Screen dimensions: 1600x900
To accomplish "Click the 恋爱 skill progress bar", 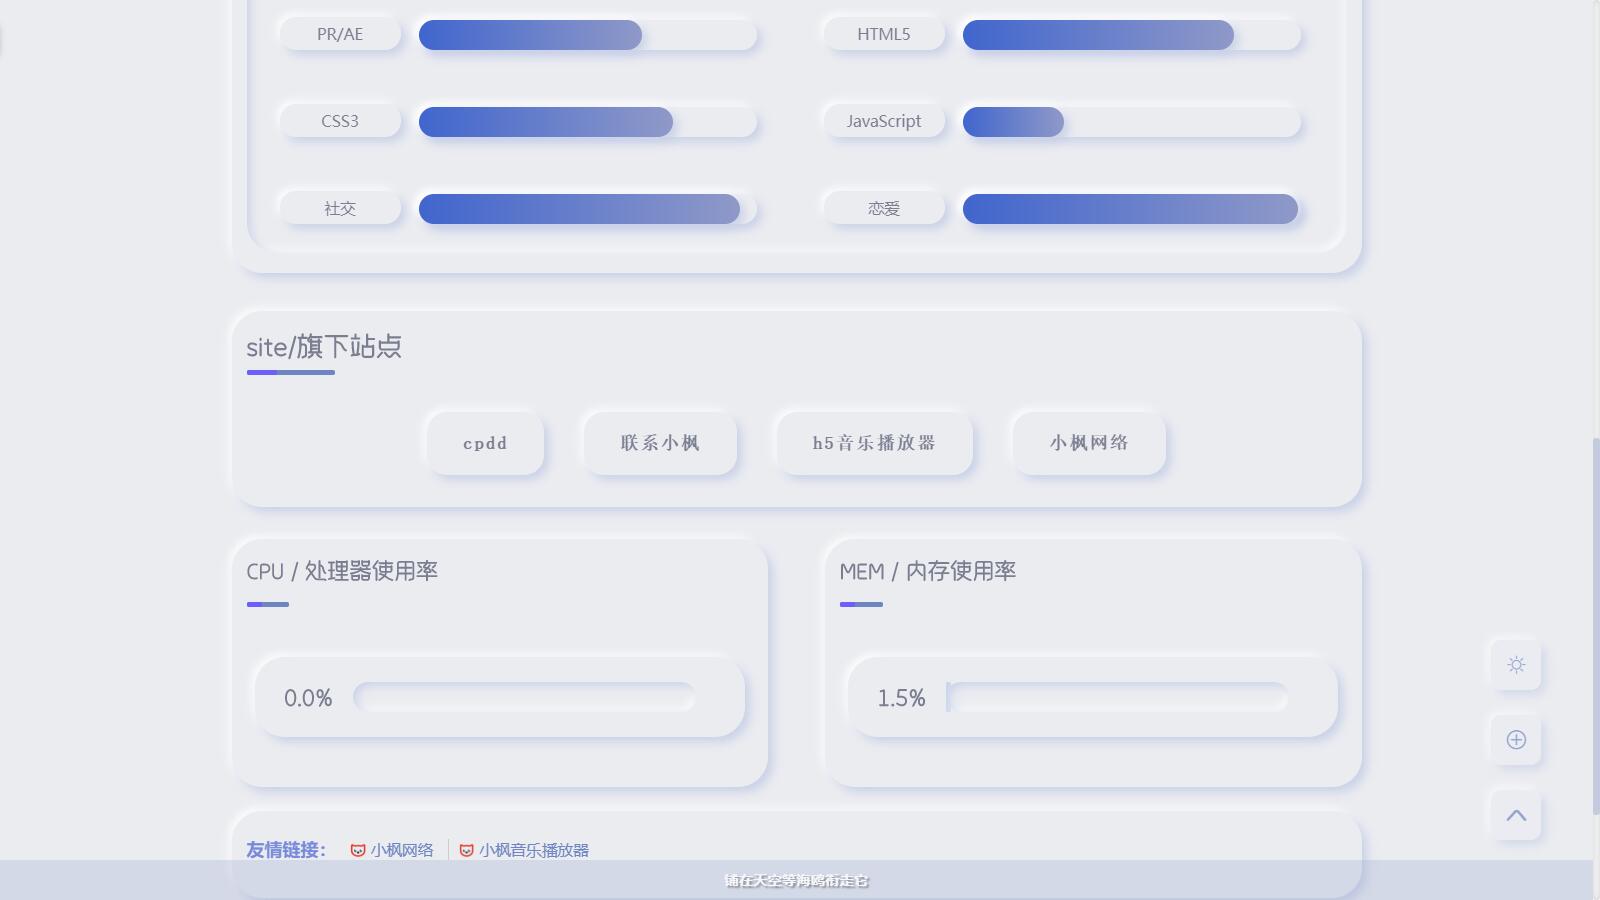I will pos(1131,209).
